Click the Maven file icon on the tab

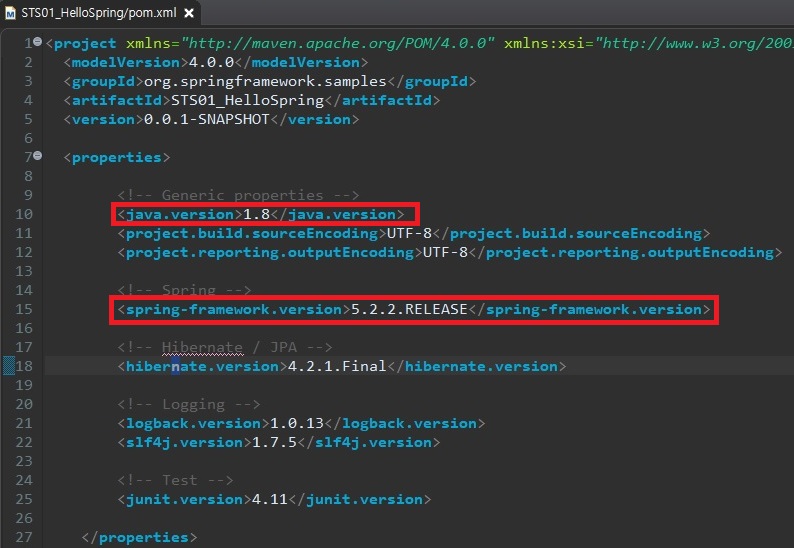coord(10,13)
